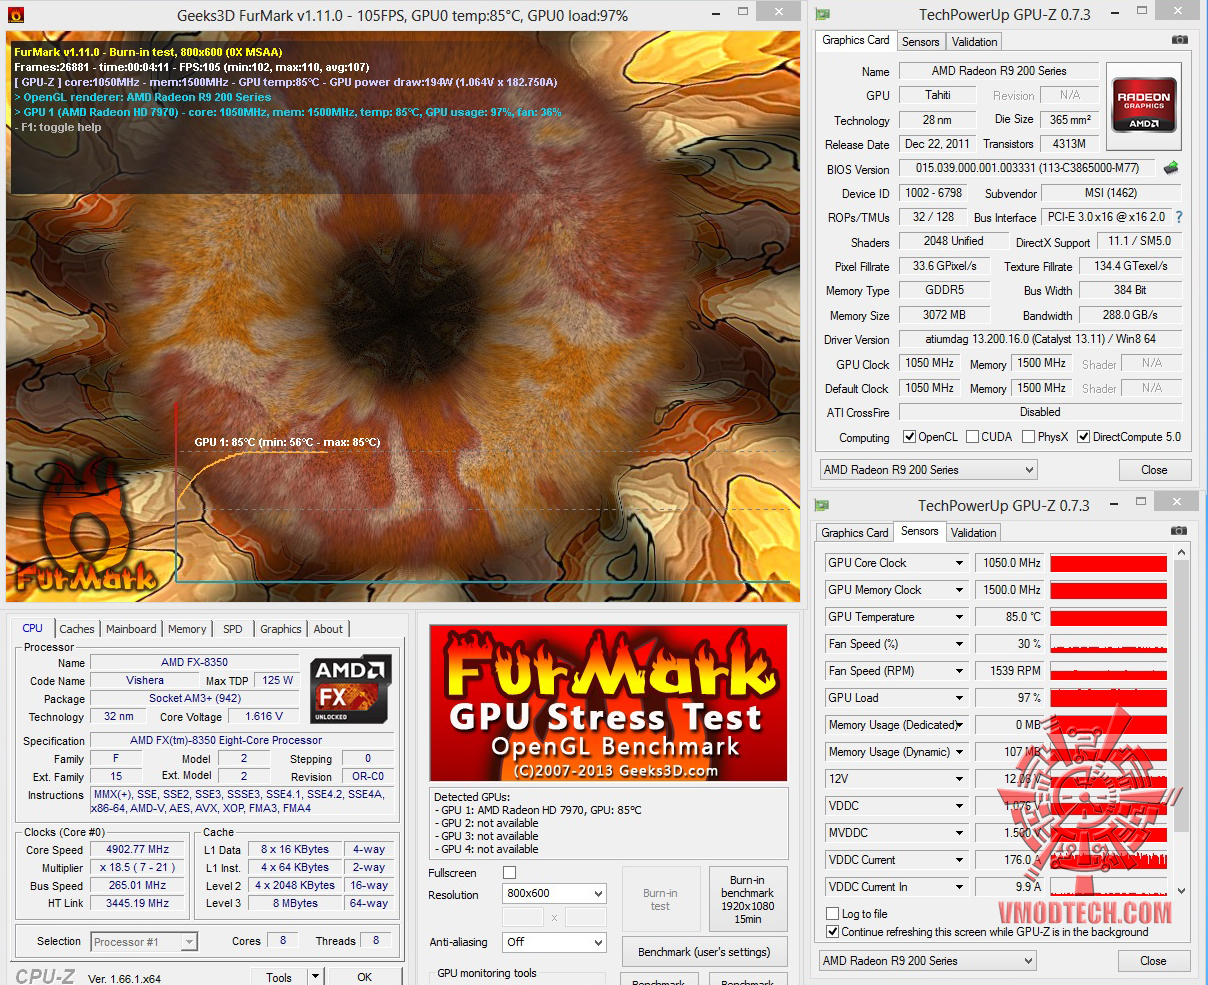Toggle the PhysX checkbox

1028,437
